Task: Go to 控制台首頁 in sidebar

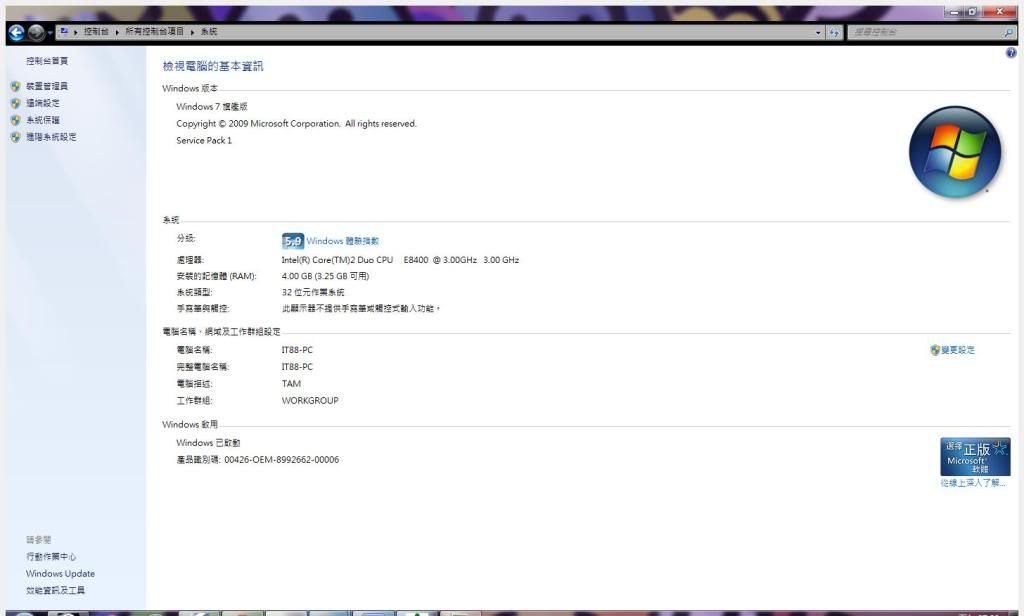Action: [x=47, y=61]
